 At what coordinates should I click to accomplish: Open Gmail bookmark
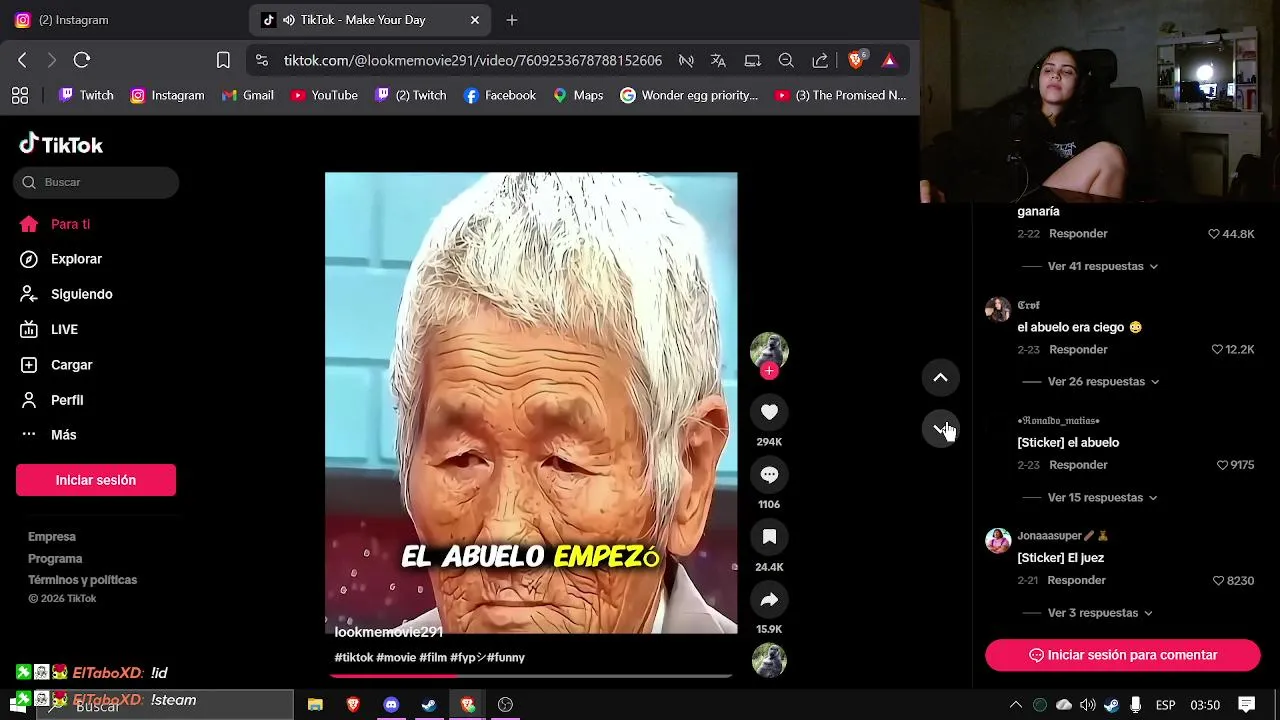pos(247,95)
